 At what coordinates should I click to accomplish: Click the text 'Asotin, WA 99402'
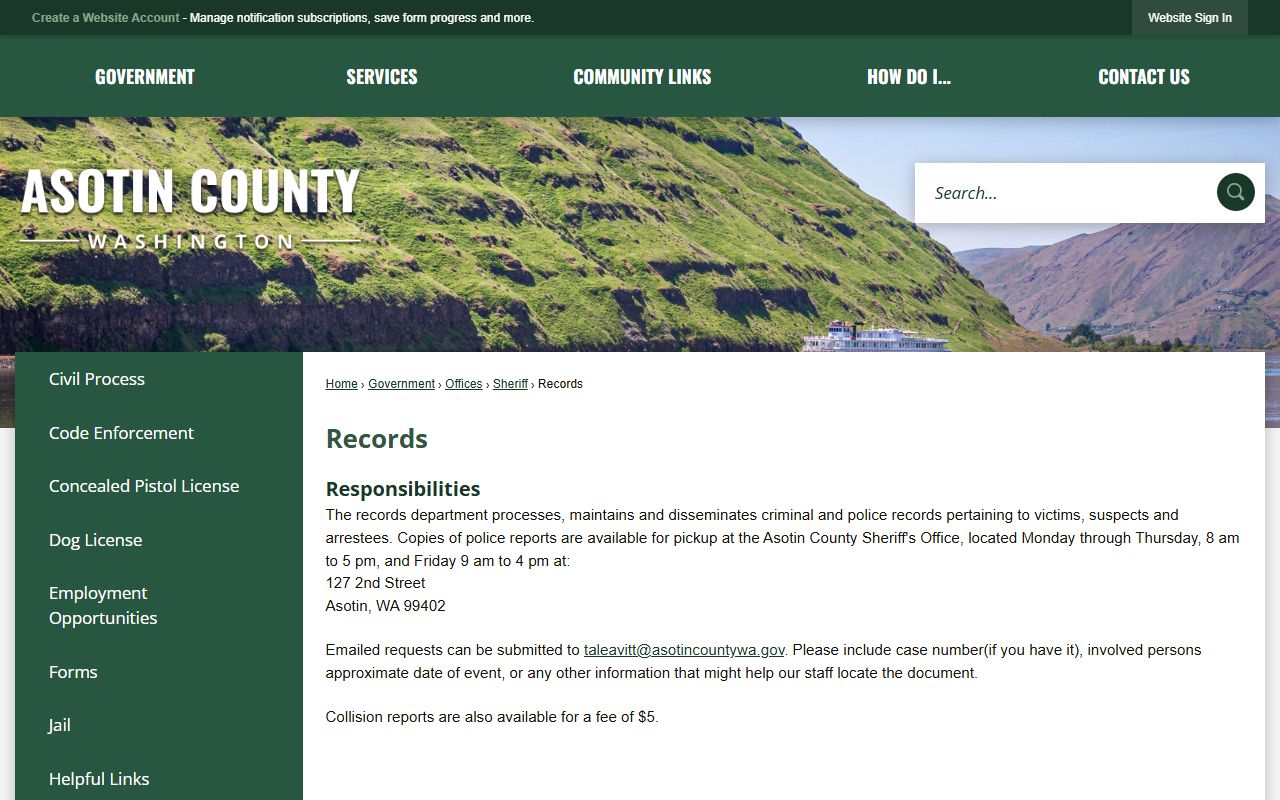click(386, 606)
